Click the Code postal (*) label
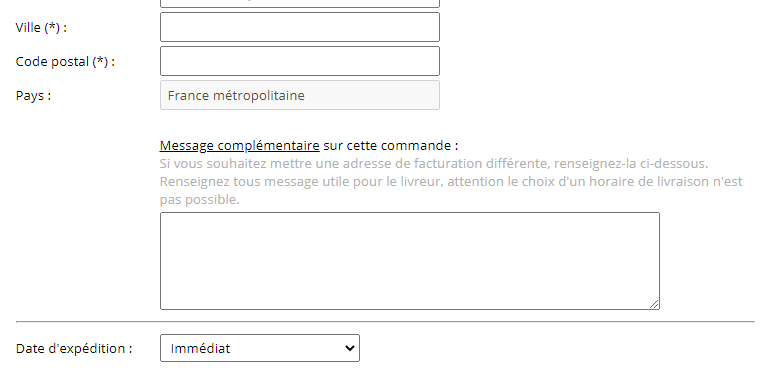This screenshot has width=763, height=378. [x=65, y=62]
